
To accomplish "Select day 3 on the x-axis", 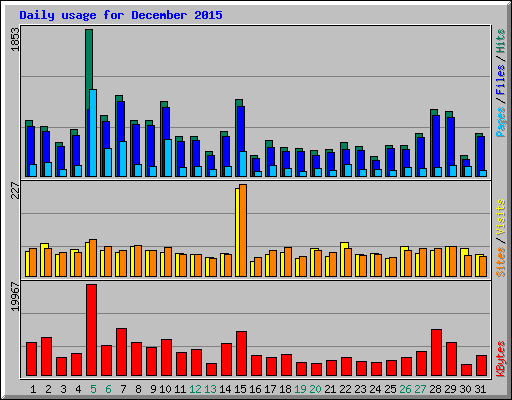I will pos(63,389).
